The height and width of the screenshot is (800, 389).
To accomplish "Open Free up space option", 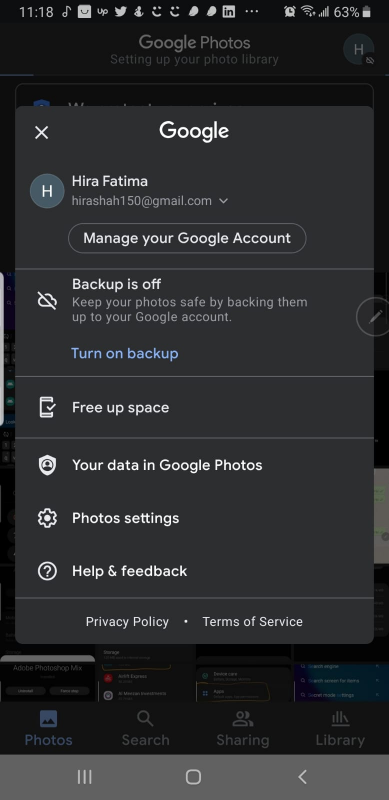I will tap(194, 407).
